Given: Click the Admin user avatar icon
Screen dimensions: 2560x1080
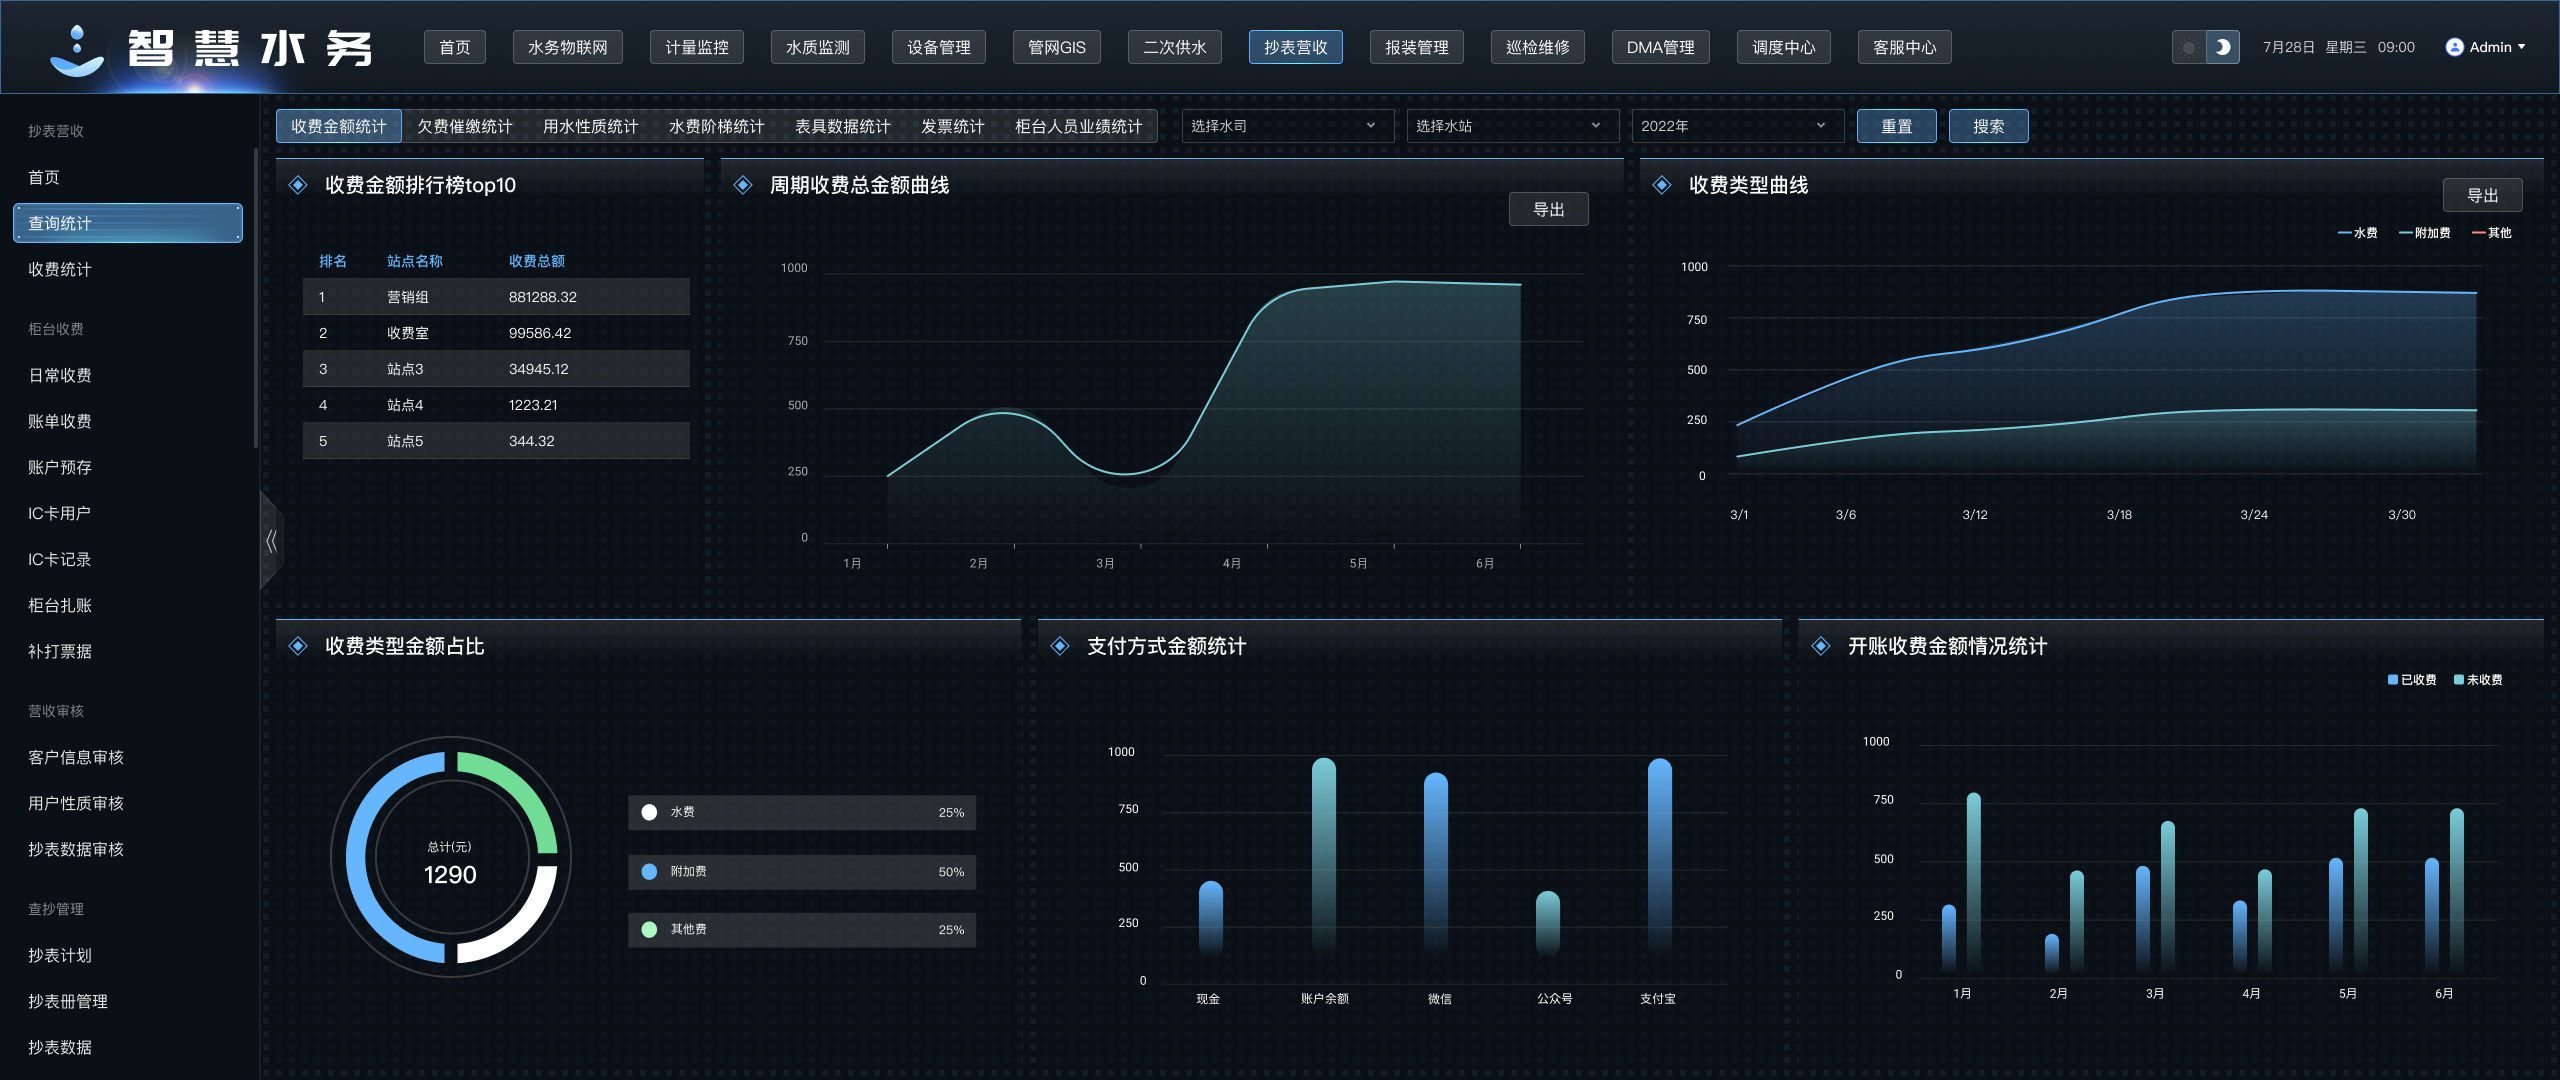Looking at the screenshot, I should [2454, 47].
